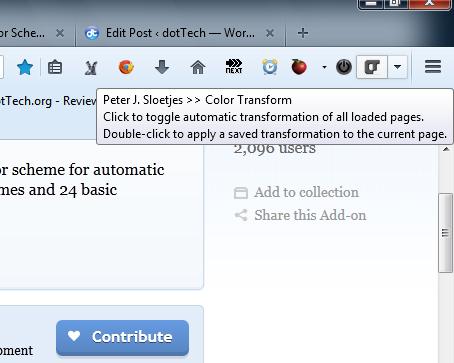Click the alarm clock toolbar icon
This screenshot has height=363, width=454.
point(270,67)
